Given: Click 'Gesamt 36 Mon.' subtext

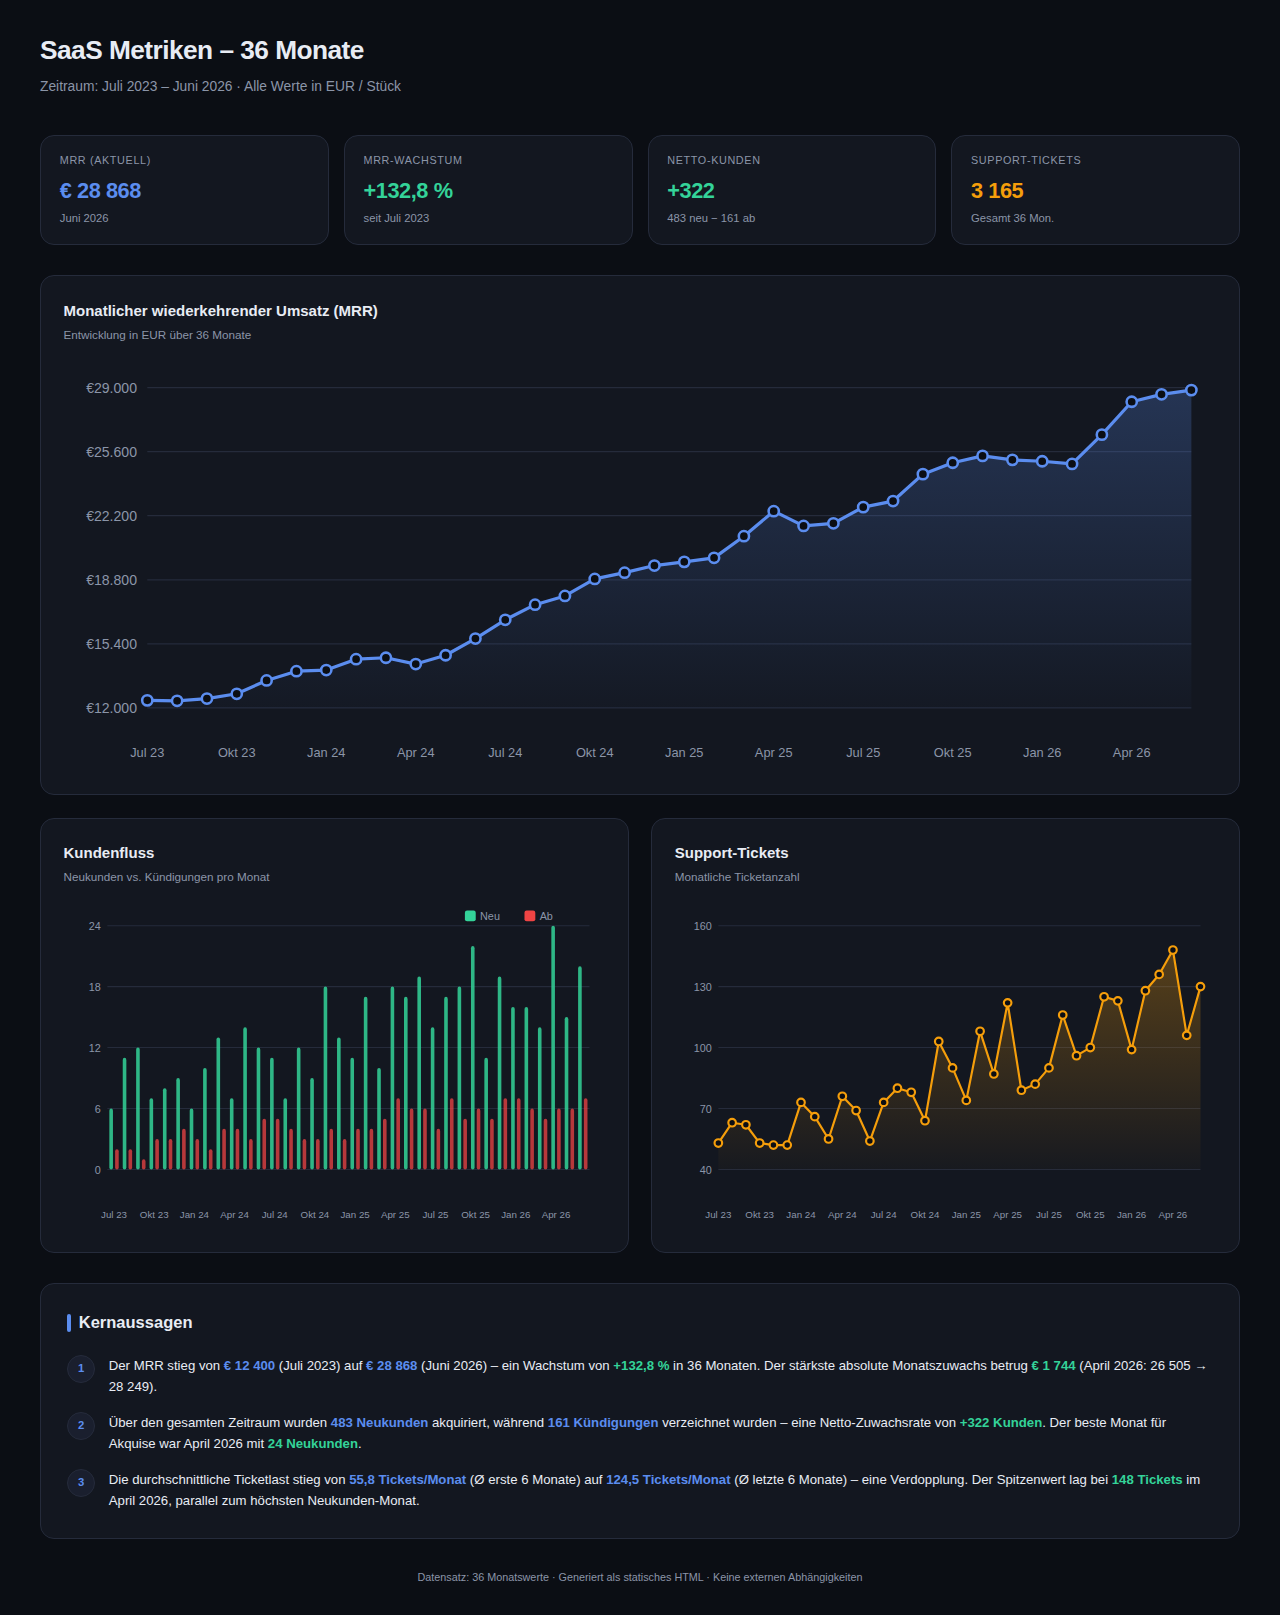Looking at the screenshot, I should pyautogui.click(x=1012, y=218).
